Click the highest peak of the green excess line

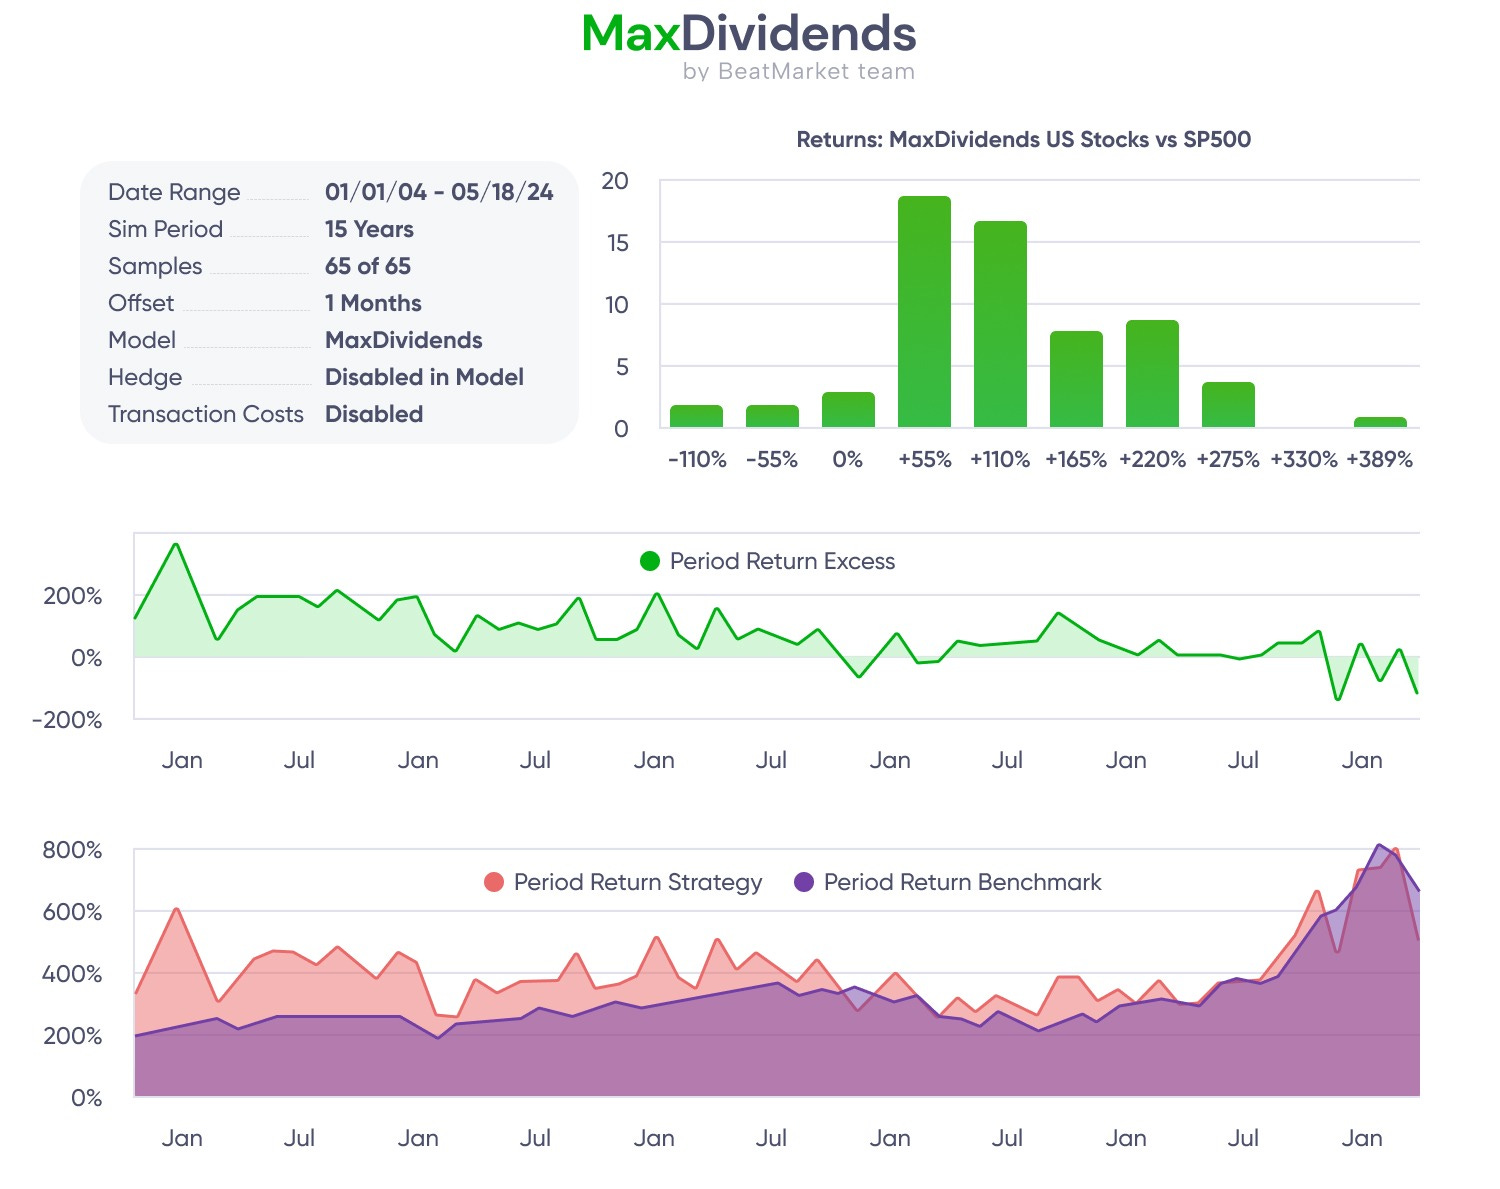pyautogui.click(x=176, y=544)
